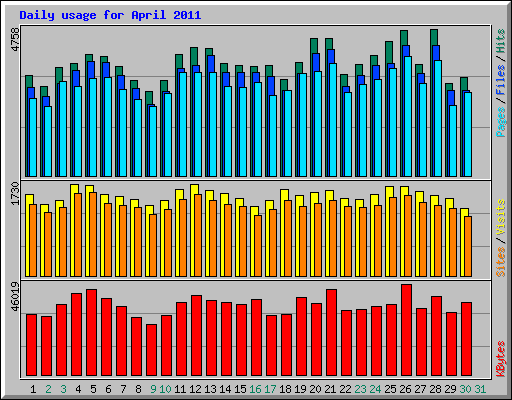Click the cyan pages bar for day 26
Viewport: 512px width, 400px height.
pyautogui.click(x=408, y=116)
